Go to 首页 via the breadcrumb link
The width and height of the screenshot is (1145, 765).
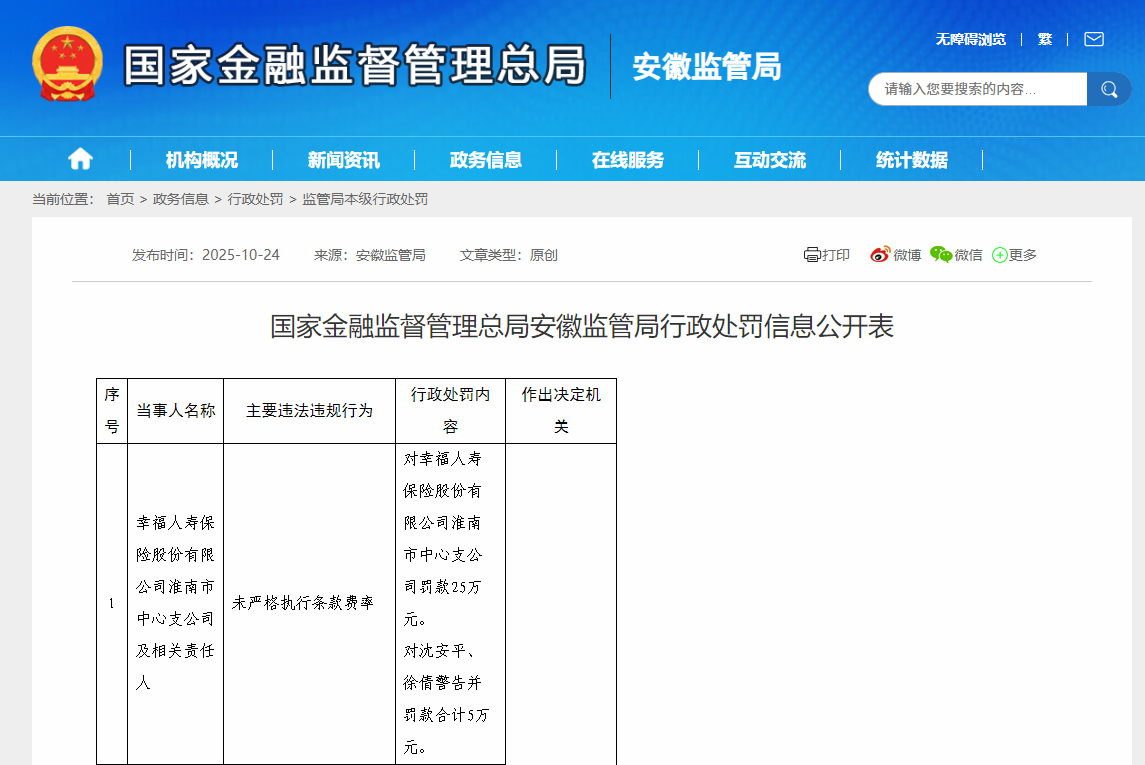coord(120,199)
